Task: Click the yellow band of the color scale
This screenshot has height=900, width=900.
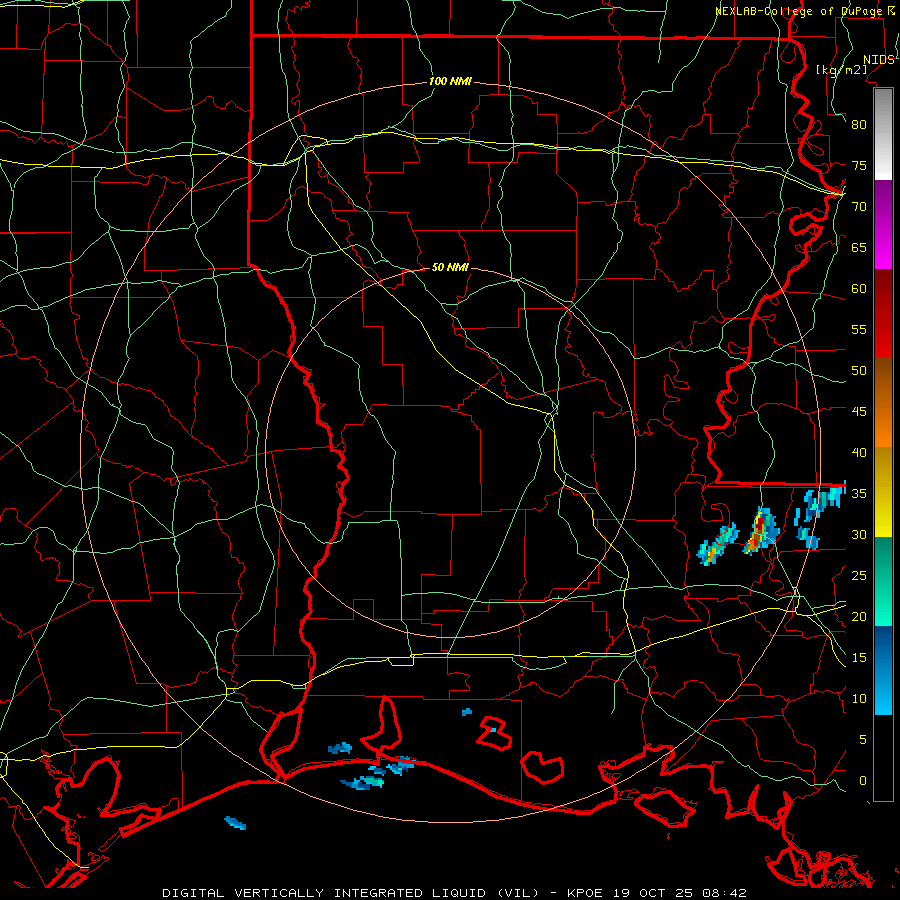Action: pyautogui.click(x=883, y=492)
